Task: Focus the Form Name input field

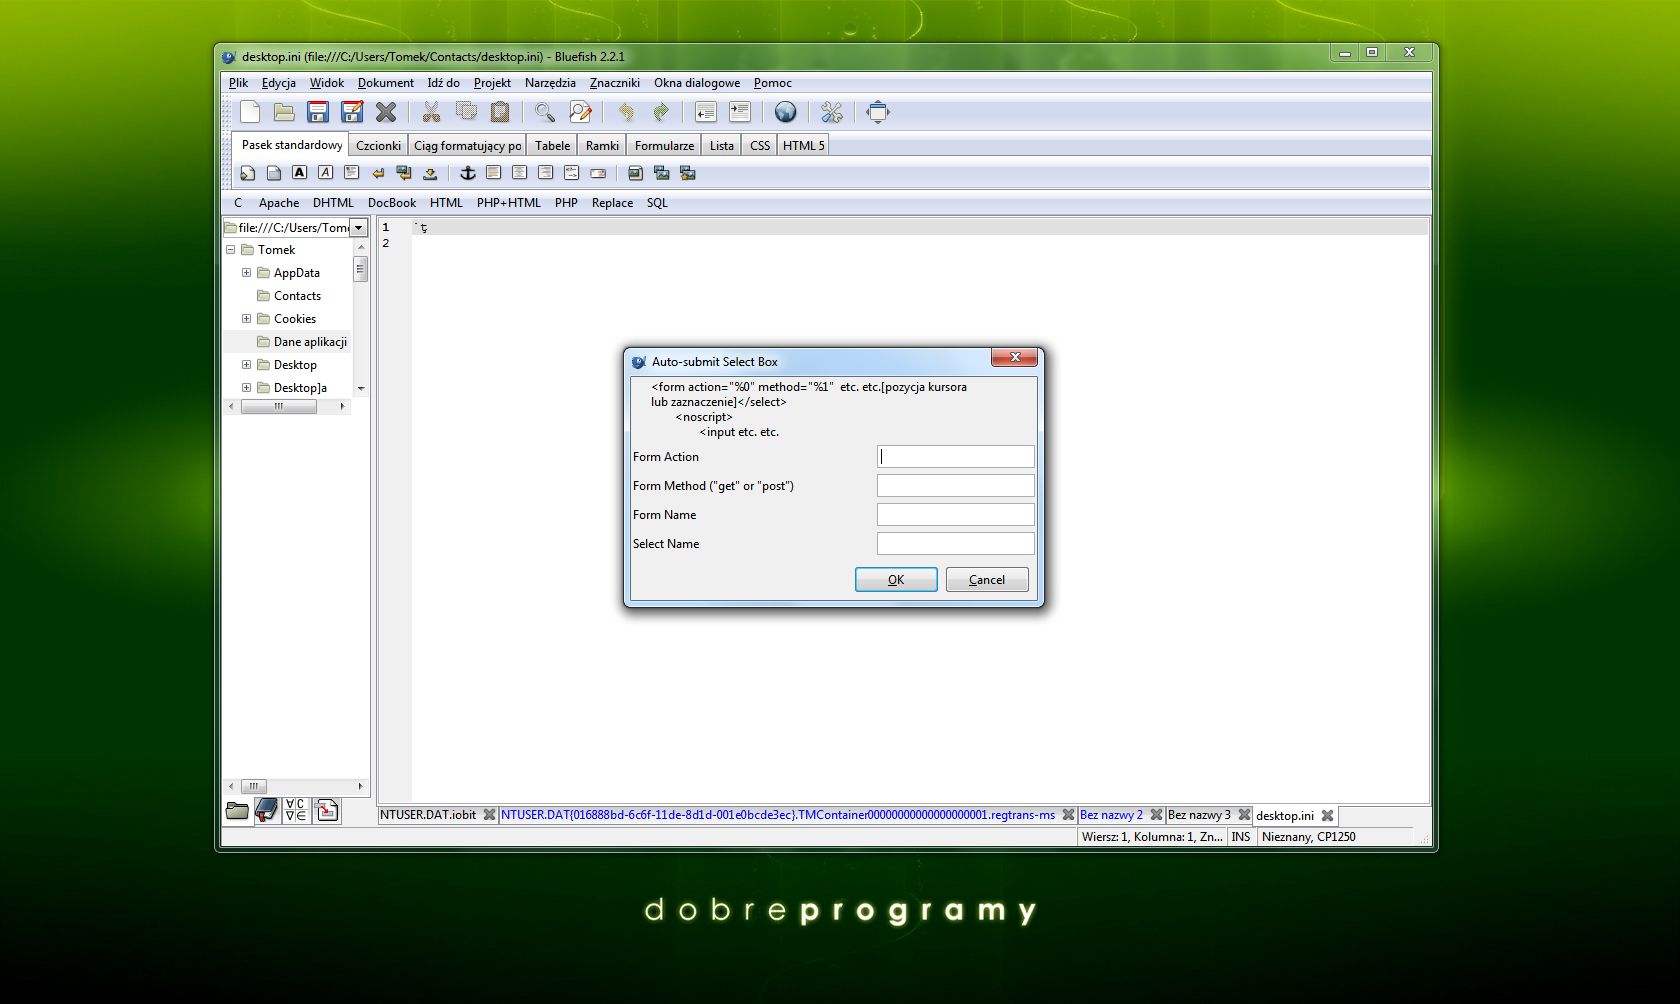Action: tap(955, 515)
